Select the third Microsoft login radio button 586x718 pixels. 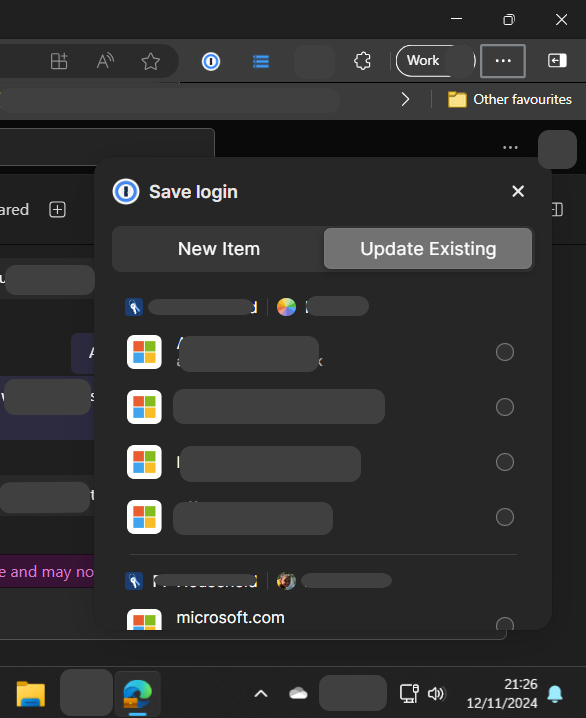point(505,462)
